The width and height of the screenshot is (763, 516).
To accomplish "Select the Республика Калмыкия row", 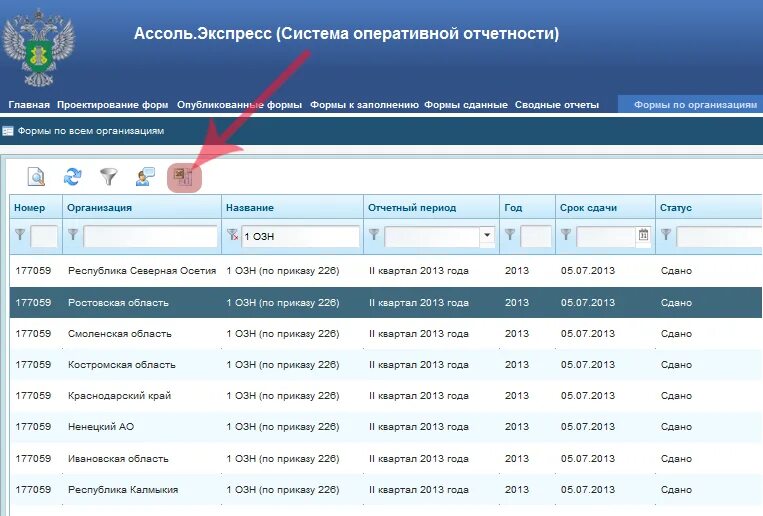I will [386, 490].
